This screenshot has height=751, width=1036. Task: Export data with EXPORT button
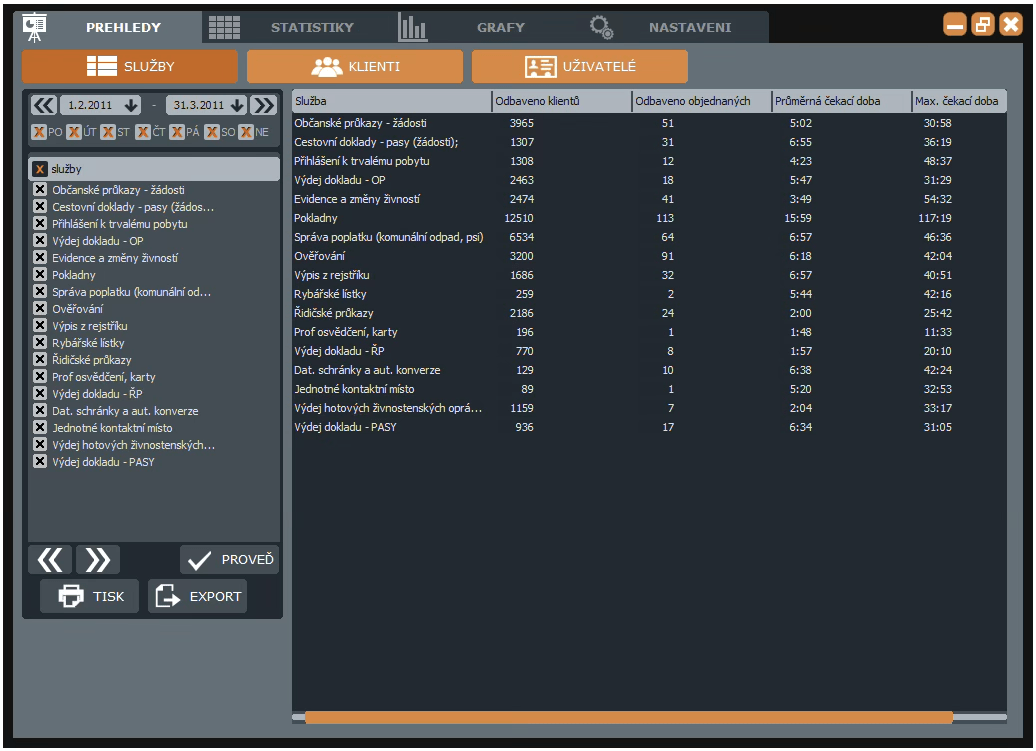(x=198, y=596)
